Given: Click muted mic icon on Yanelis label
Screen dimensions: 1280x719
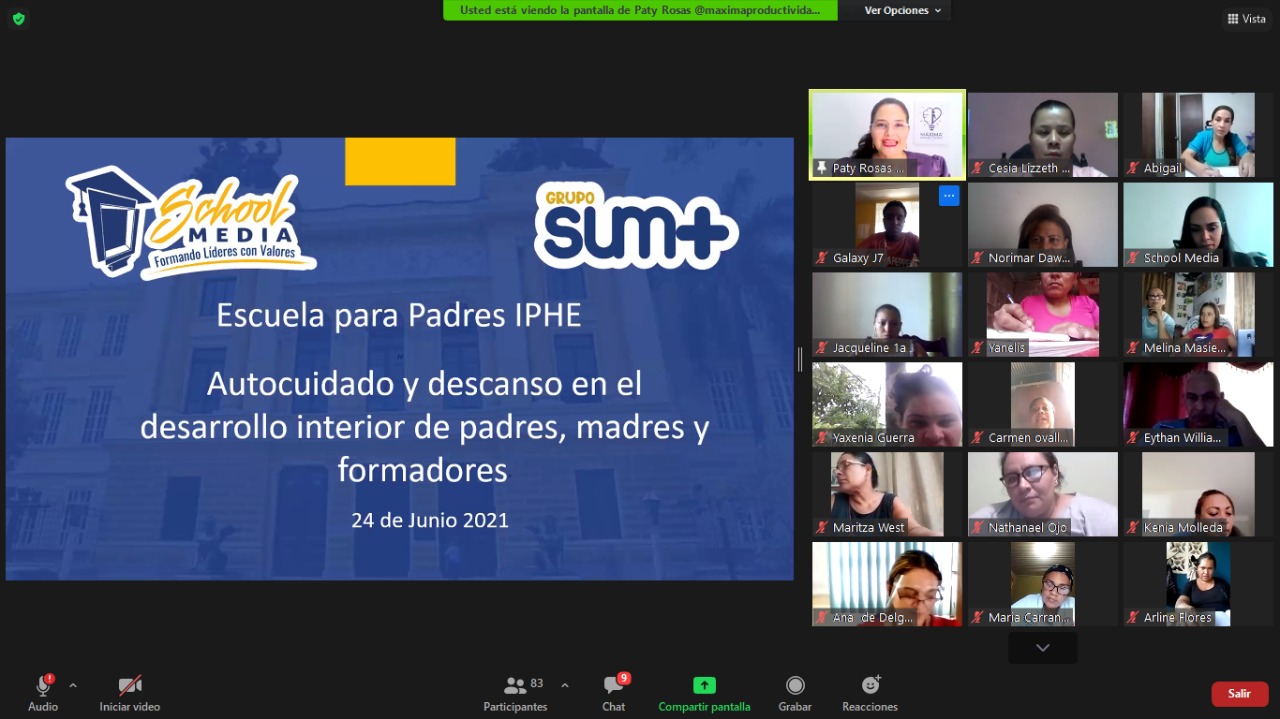Looking at the screenshot, I should [978, 348].
